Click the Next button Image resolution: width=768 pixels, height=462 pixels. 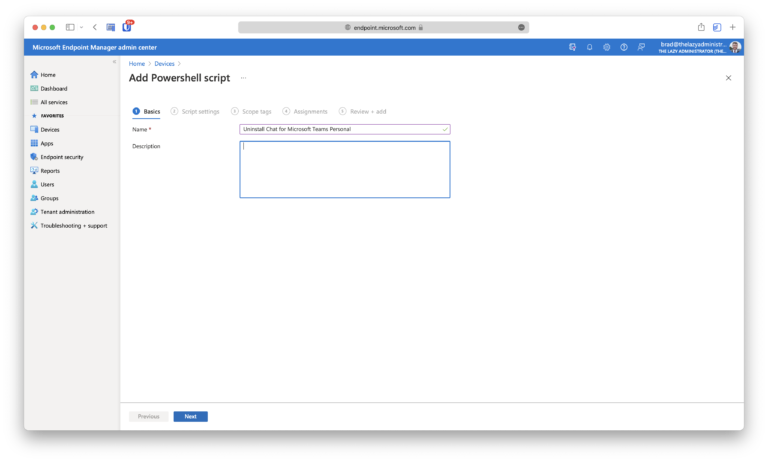coord(191,416)
